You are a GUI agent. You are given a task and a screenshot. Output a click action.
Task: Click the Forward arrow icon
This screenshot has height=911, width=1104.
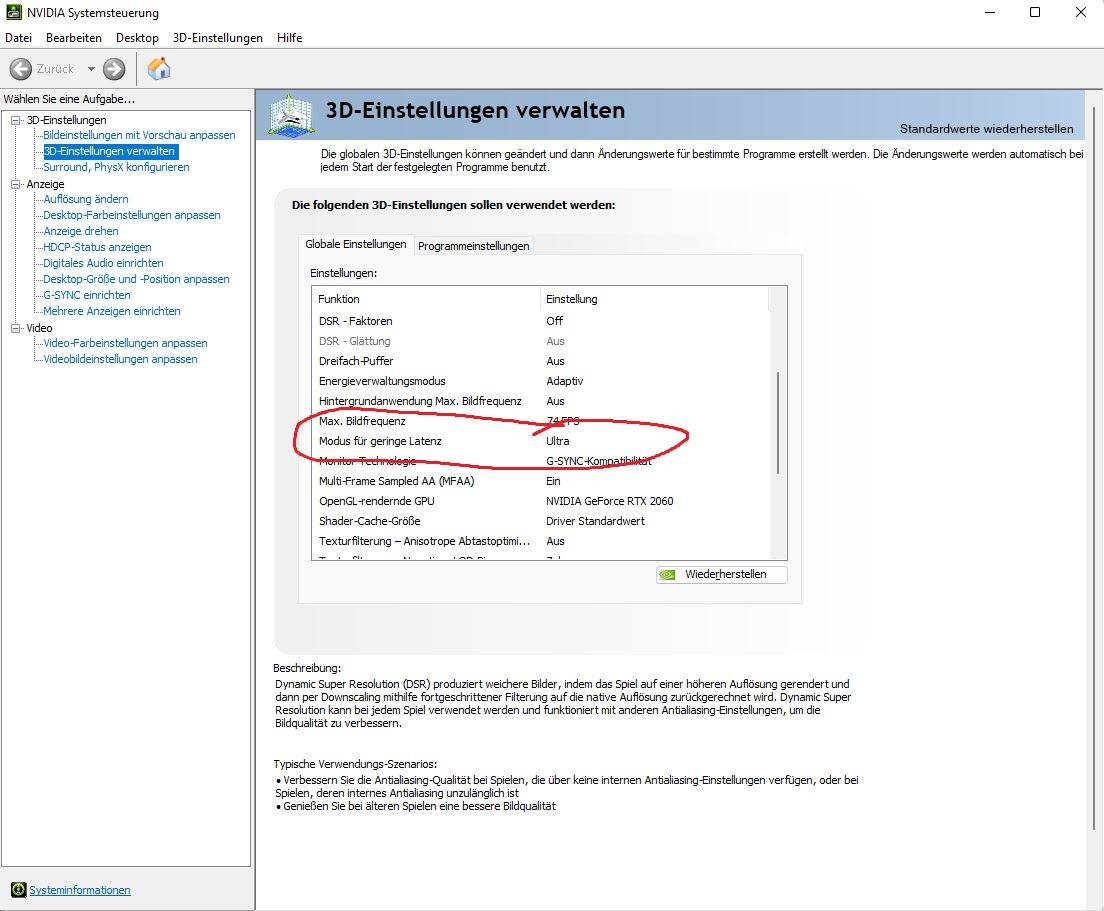tap(114, 69)
